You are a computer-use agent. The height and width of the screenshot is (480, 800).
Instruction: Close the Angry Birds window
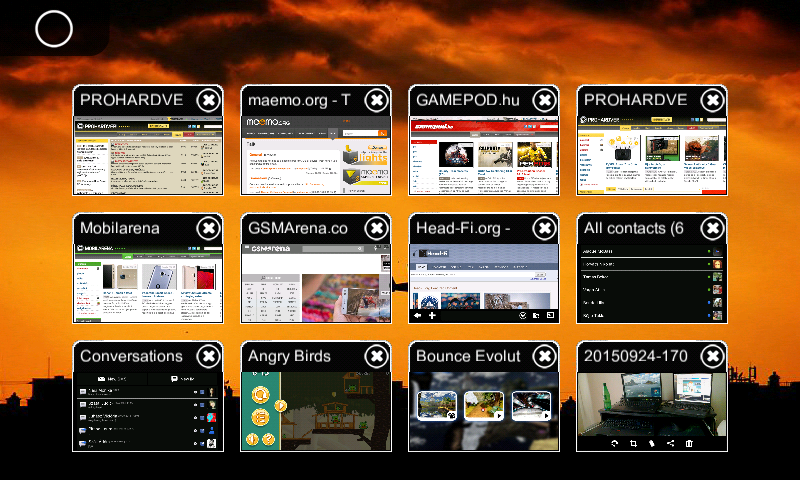pos(377,357)
